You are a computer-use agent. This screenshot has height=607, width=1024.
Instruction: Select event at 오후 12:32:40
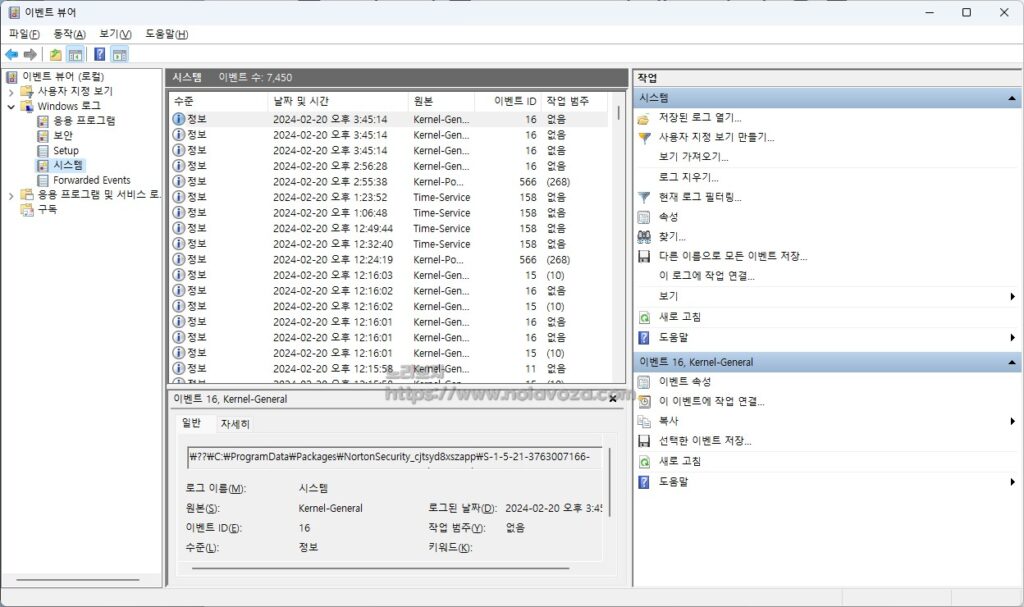tap(390, 244)
